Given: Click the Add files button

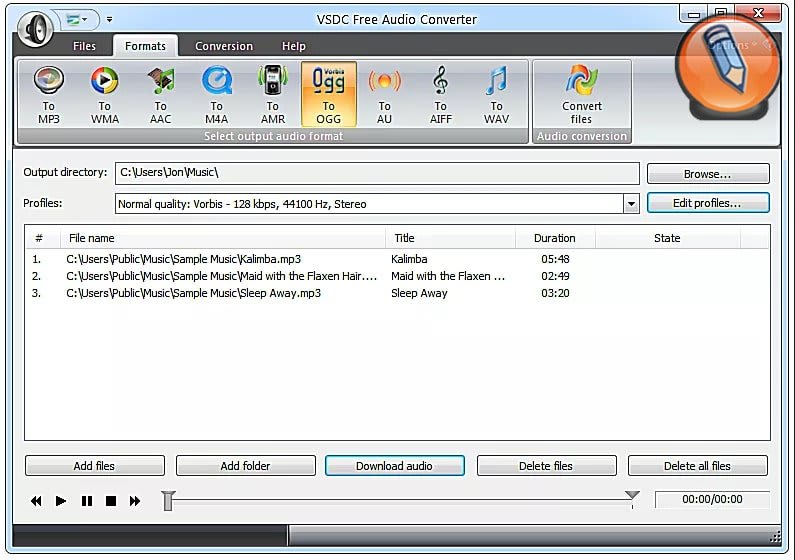Looking at the screenshot, I should pos(95,465).
